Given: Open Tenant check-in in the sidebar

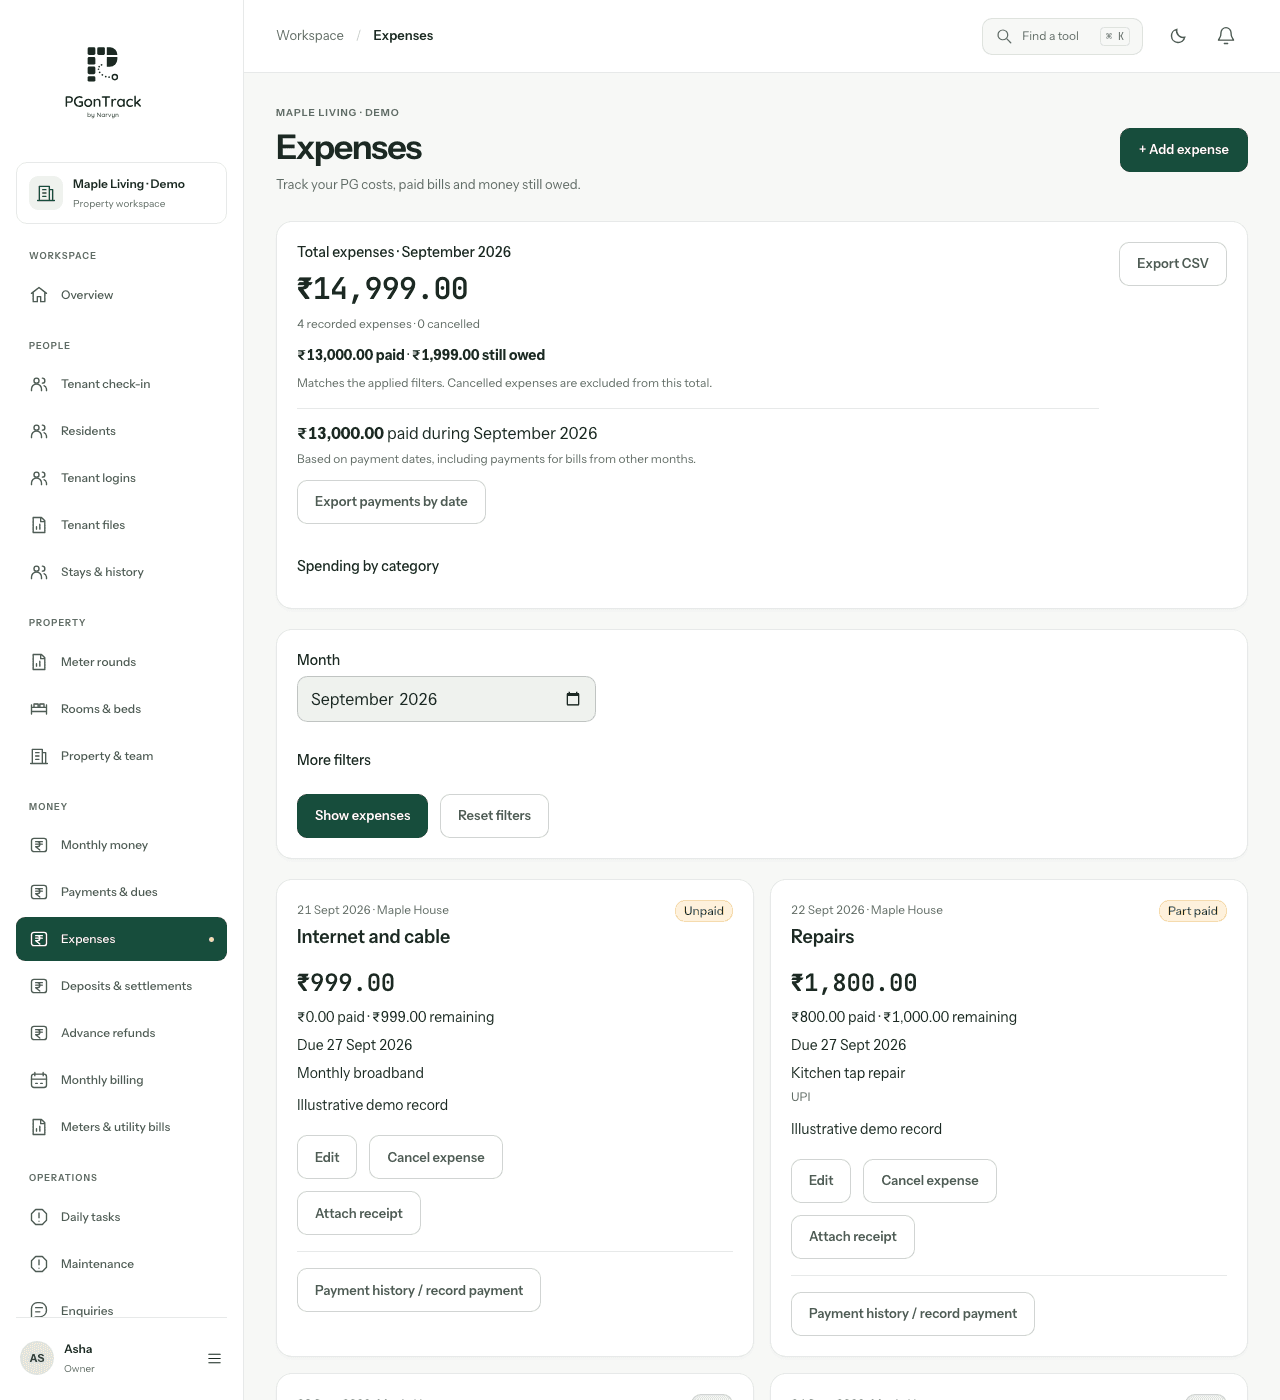Looking at the screenshot, I should pyautogui.click(x=121, y=384).
